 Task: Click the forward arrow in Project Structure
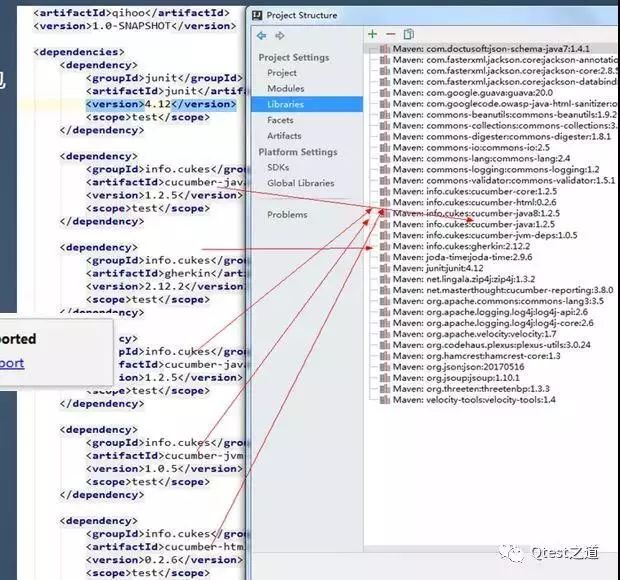[x=280, y=36]
